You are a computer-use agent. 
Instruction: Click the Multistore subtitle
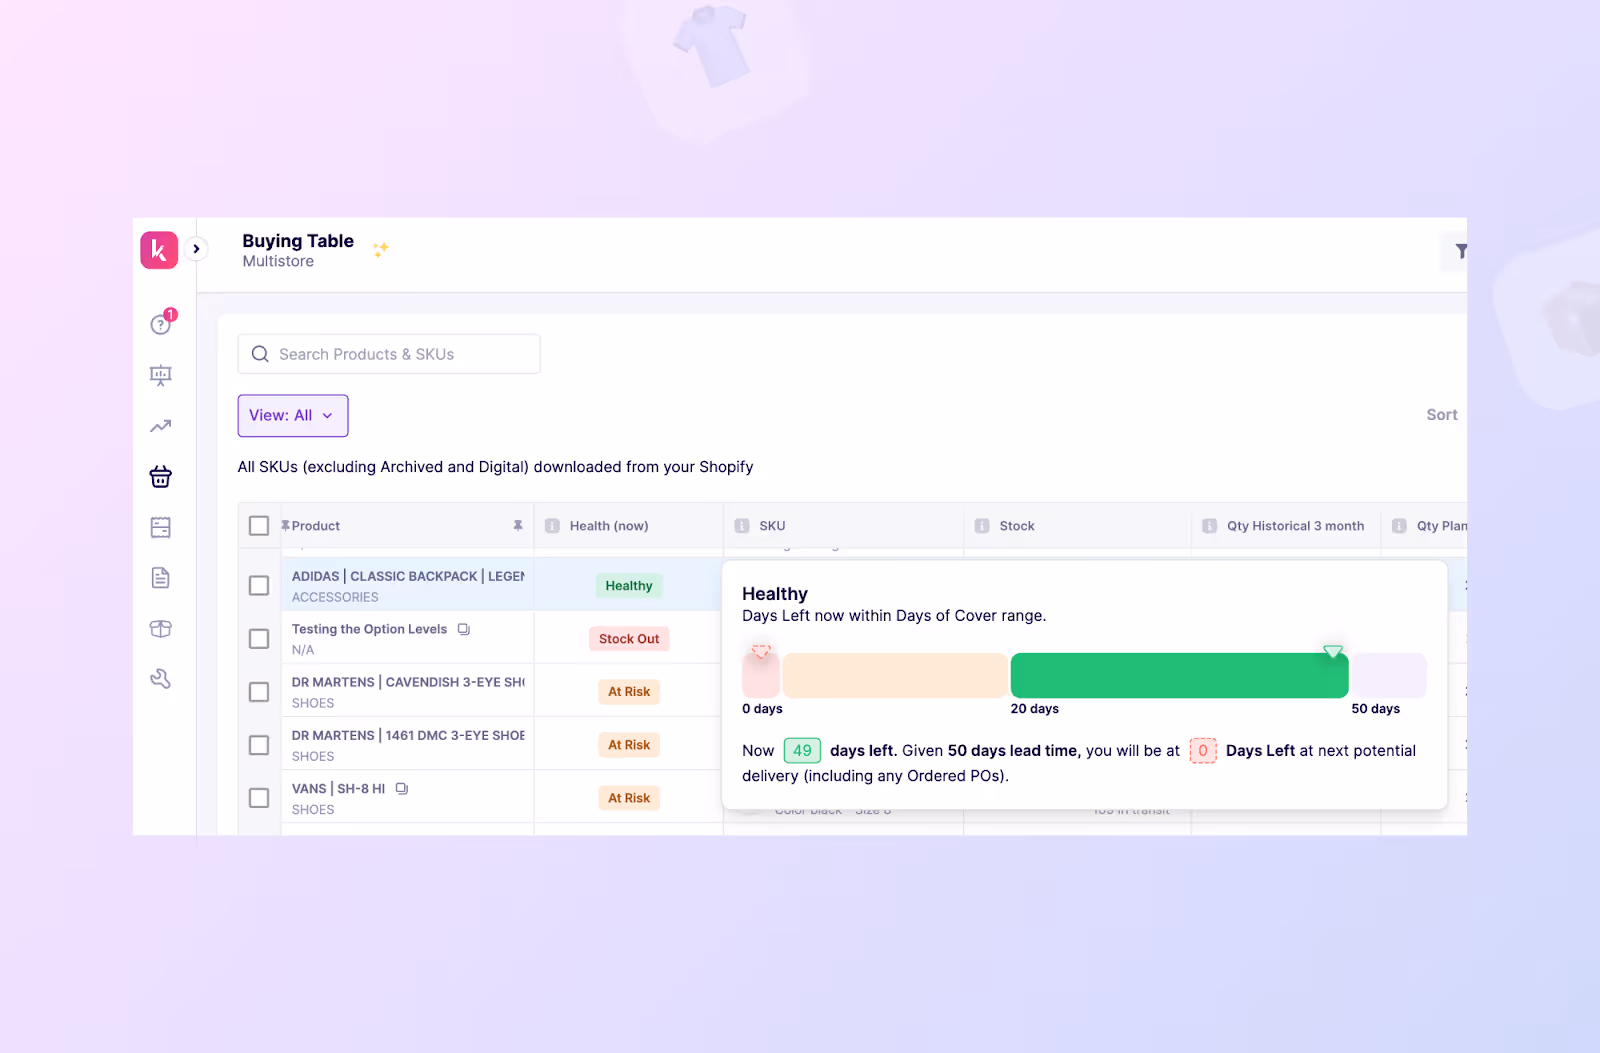[x=278, y=262]
